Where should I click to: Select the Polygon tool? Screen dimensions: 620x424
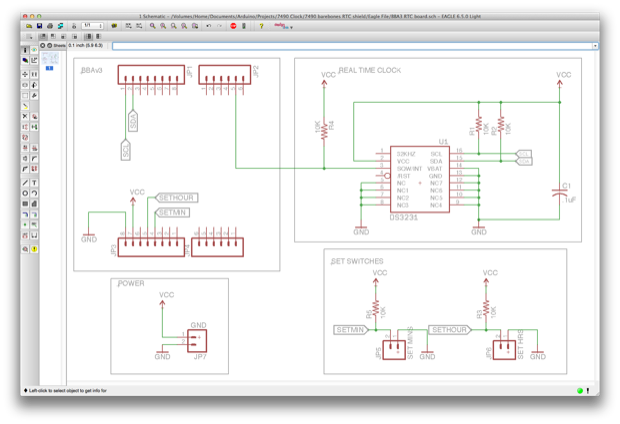pyautogui.click(x=34, y=204)
